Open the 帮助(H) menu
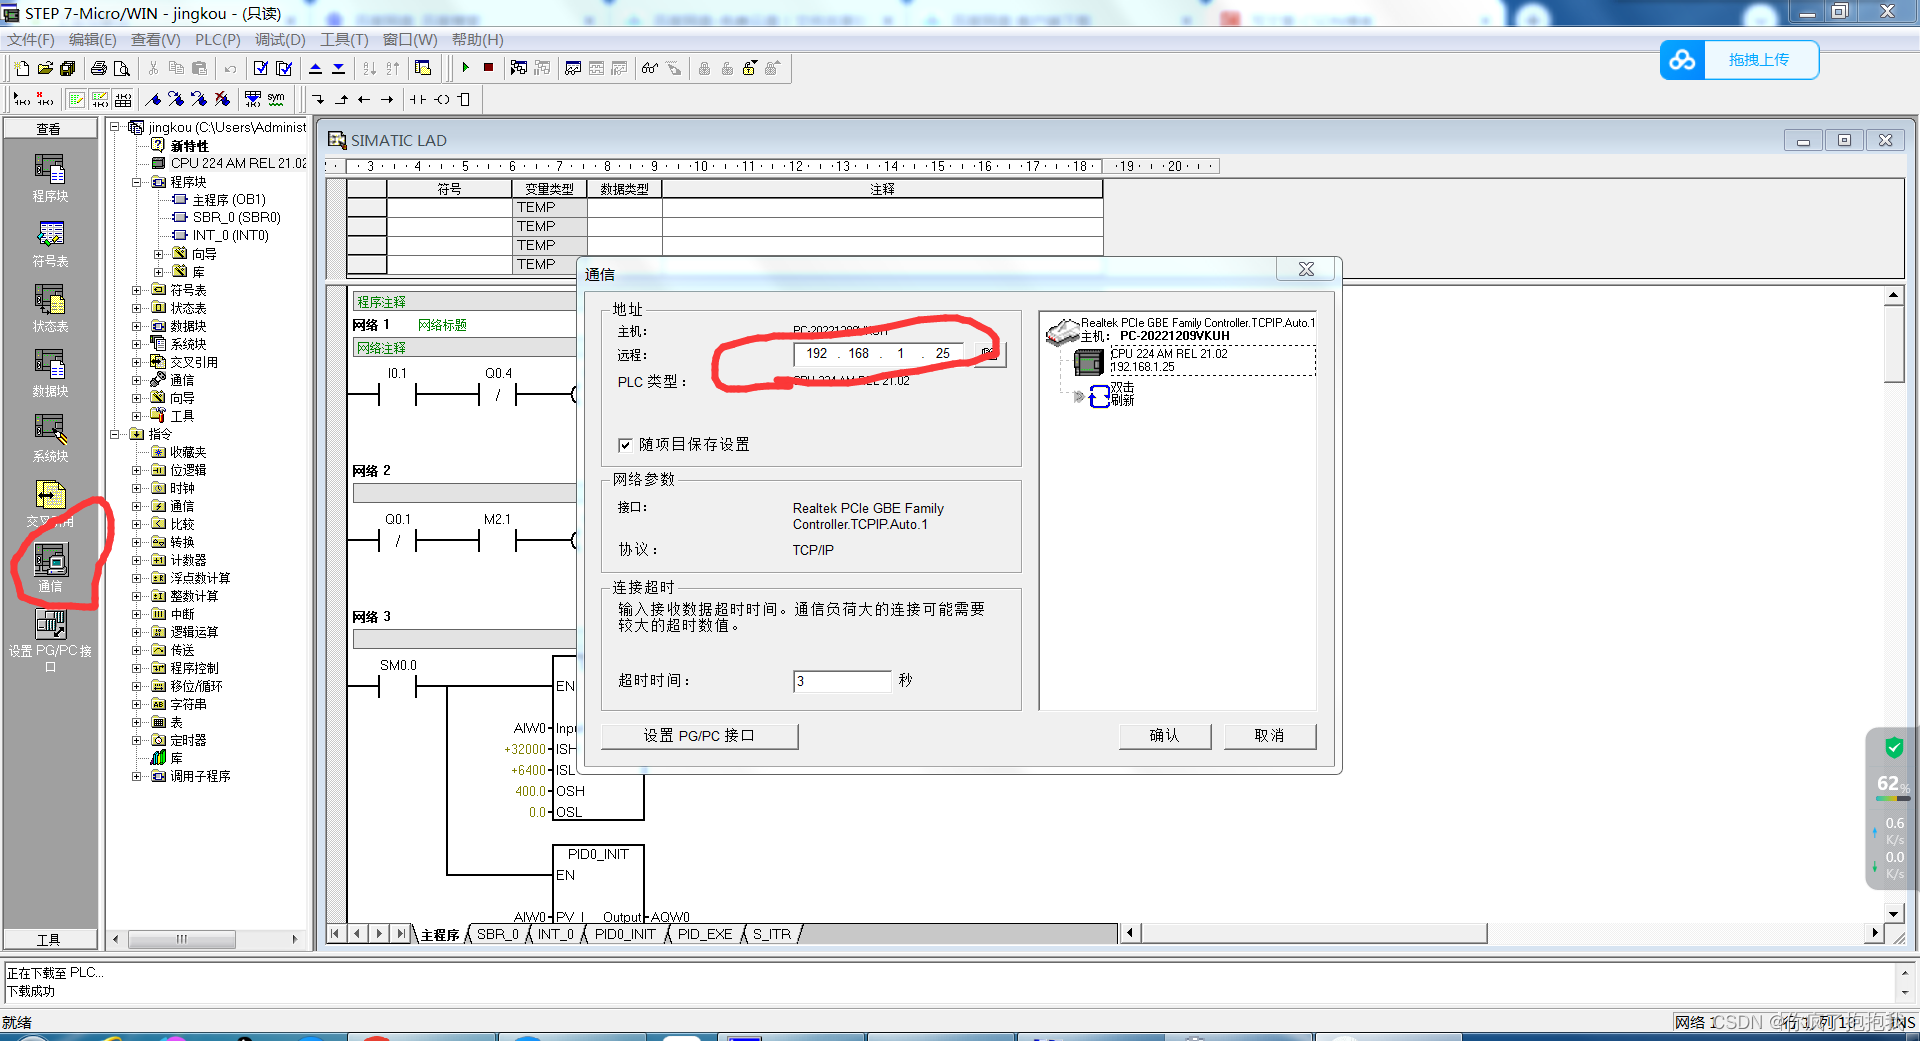1920x1041 pixels. [478, 40]
